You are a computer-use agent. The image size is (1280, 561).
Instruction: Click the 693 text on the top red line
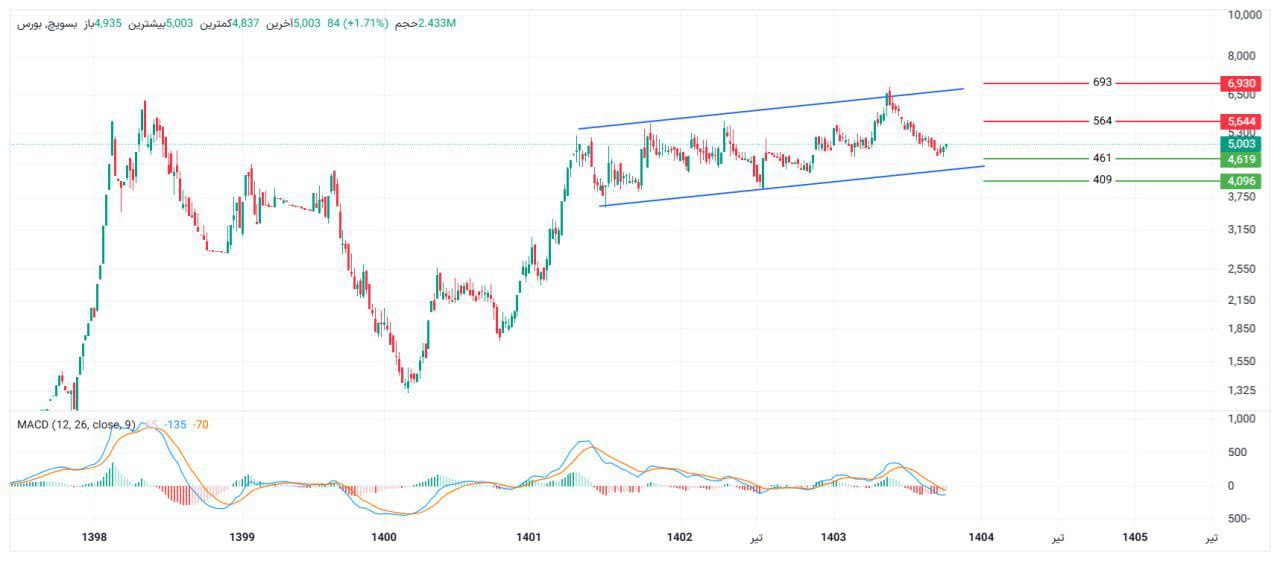[x=1102, y=82]
